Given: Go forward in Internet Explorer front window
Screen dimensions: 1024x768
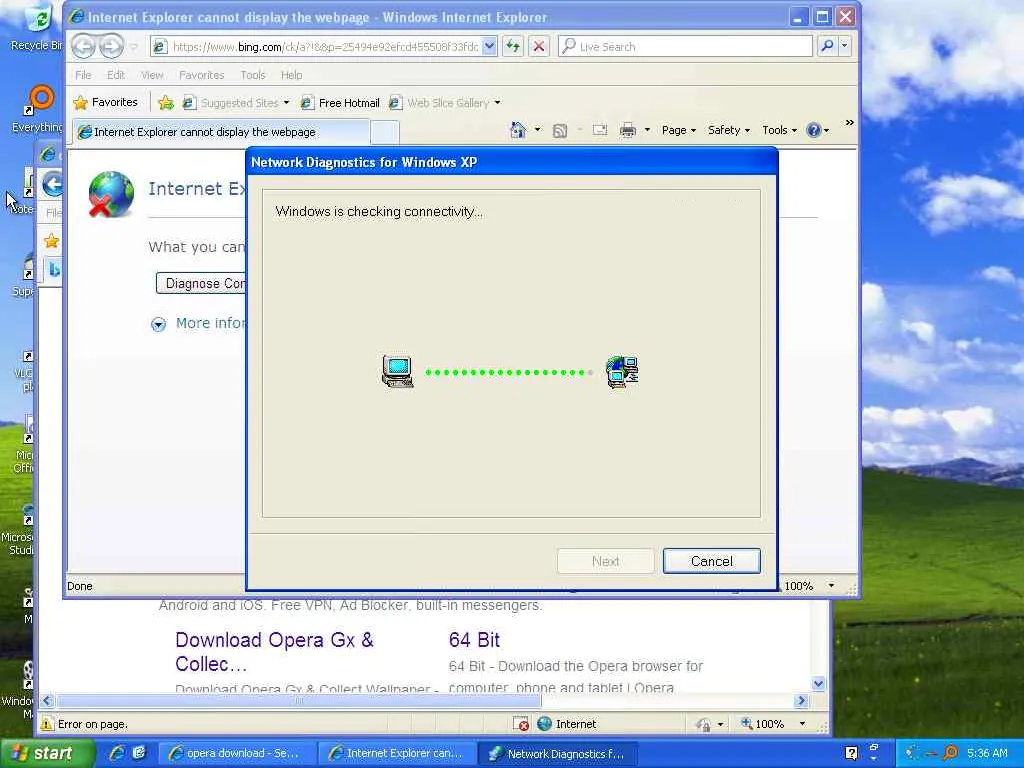Looking at the screenshot, I should click(111, 46).
